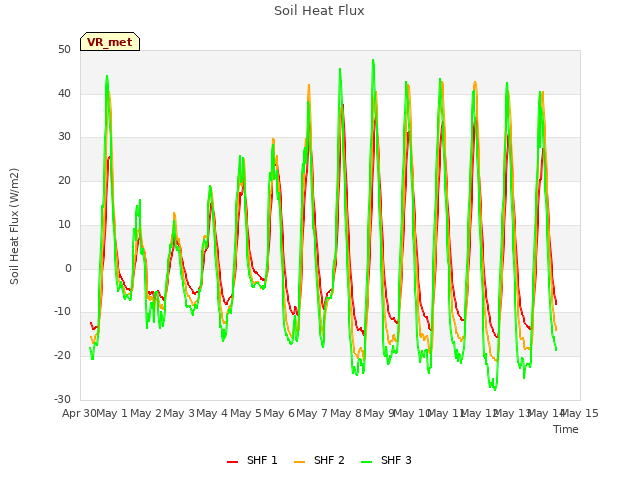Select the Soil Heat Flux chart title
Viewport: 640px width, 480px height.
point(319,11)
